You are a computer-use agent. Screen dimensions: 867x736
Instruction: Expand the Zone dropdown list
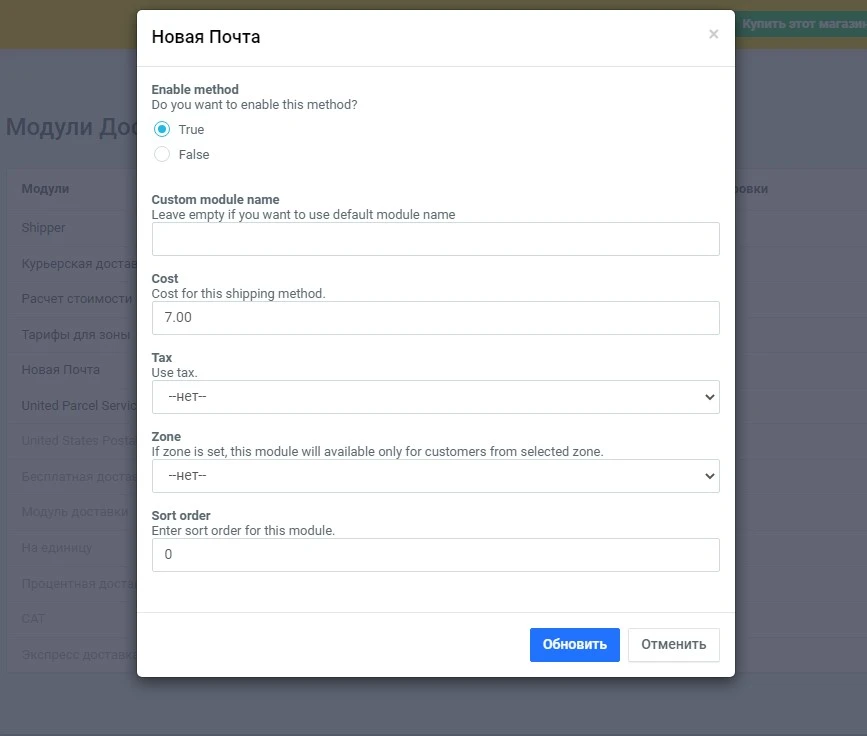435,476
